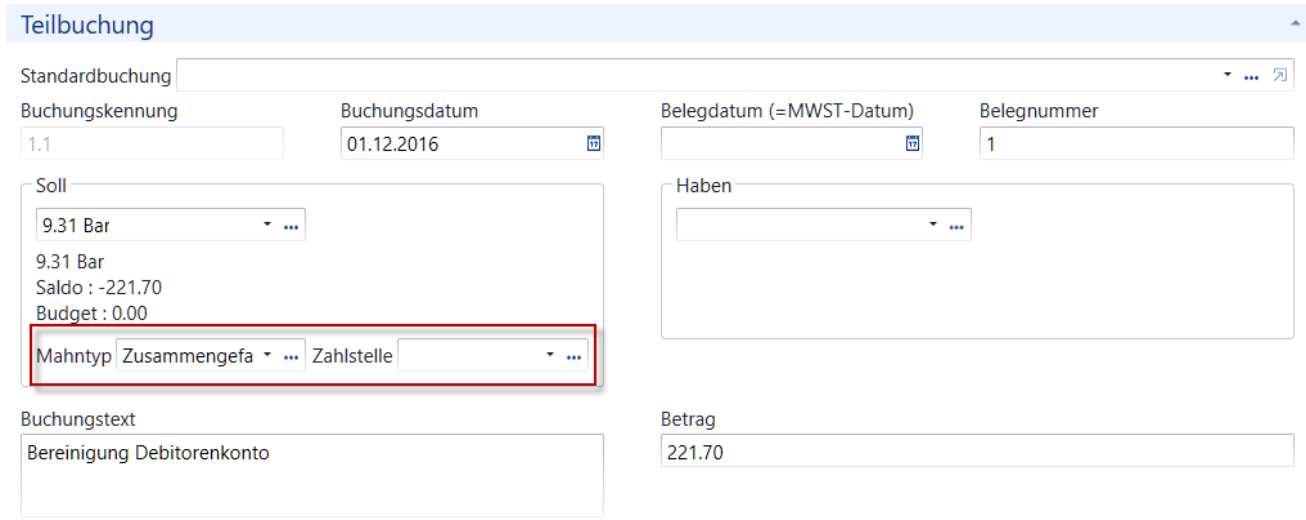The image size is (1306, 520).
Task: Open Belegdatum calendar picker icon
Action: point(911,144)
